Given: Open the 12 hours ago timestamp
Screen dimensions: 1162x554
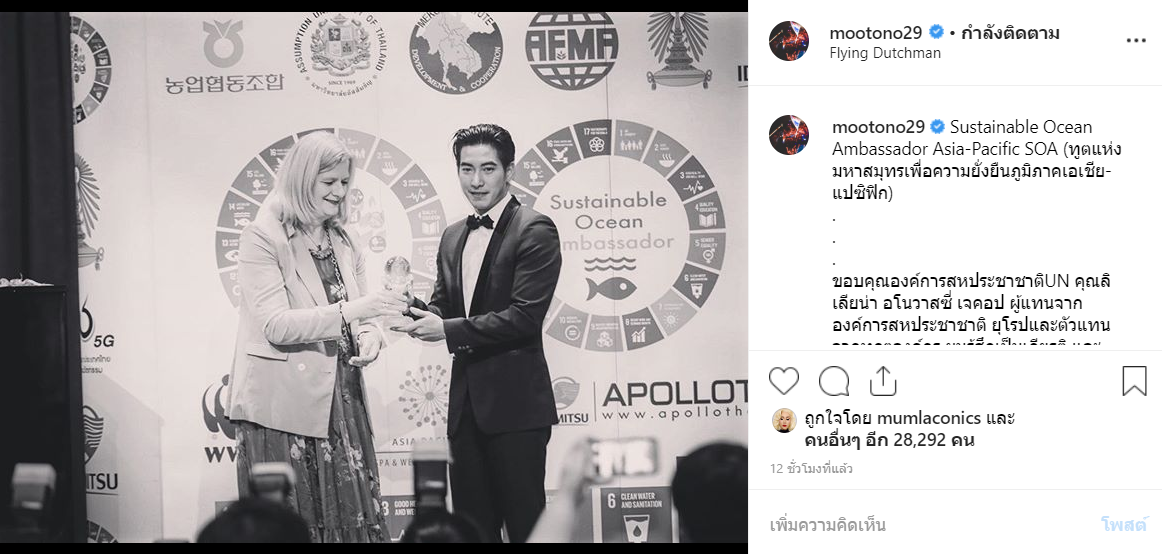Looking at the screenshot, I should (811, 469).
